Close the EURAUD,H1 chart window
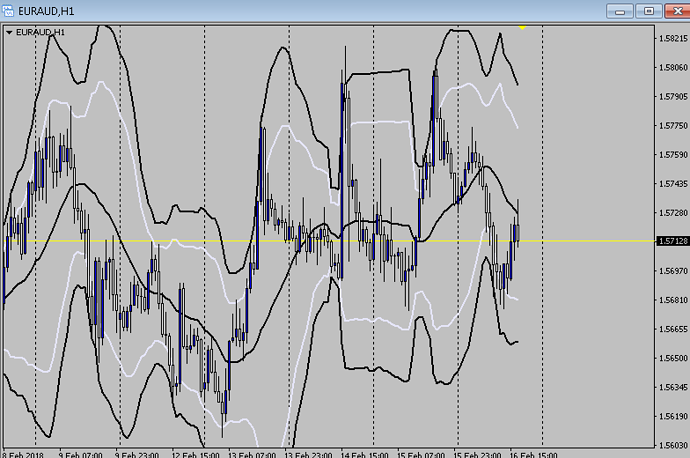The width and height of the screenshot is (690, 458). [677, 11]
